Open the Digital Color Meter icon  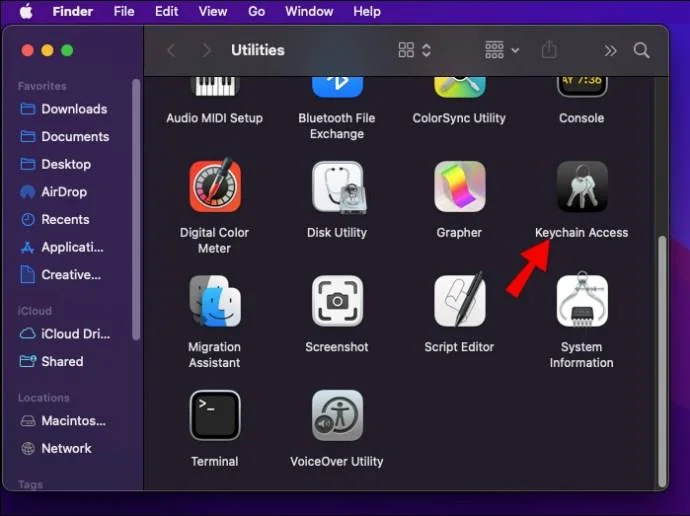click(215, 186)
